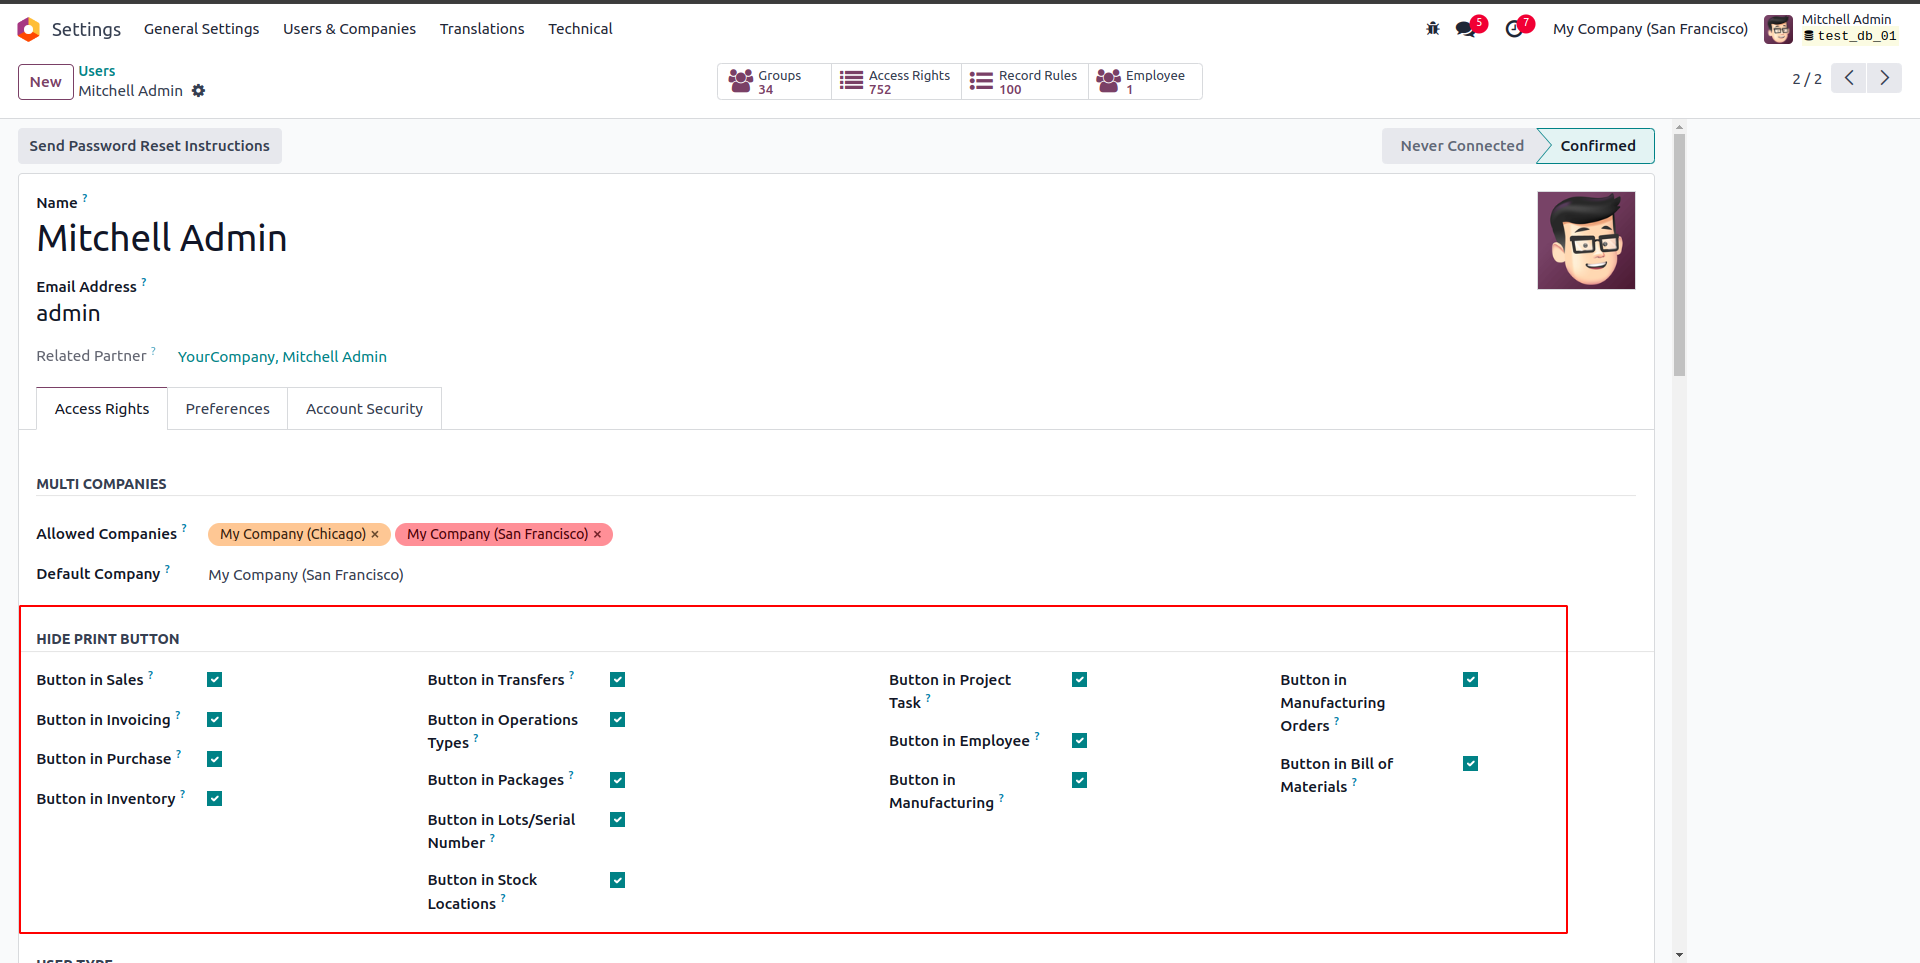Show help tooltip for Related Partner

(153, 351)
